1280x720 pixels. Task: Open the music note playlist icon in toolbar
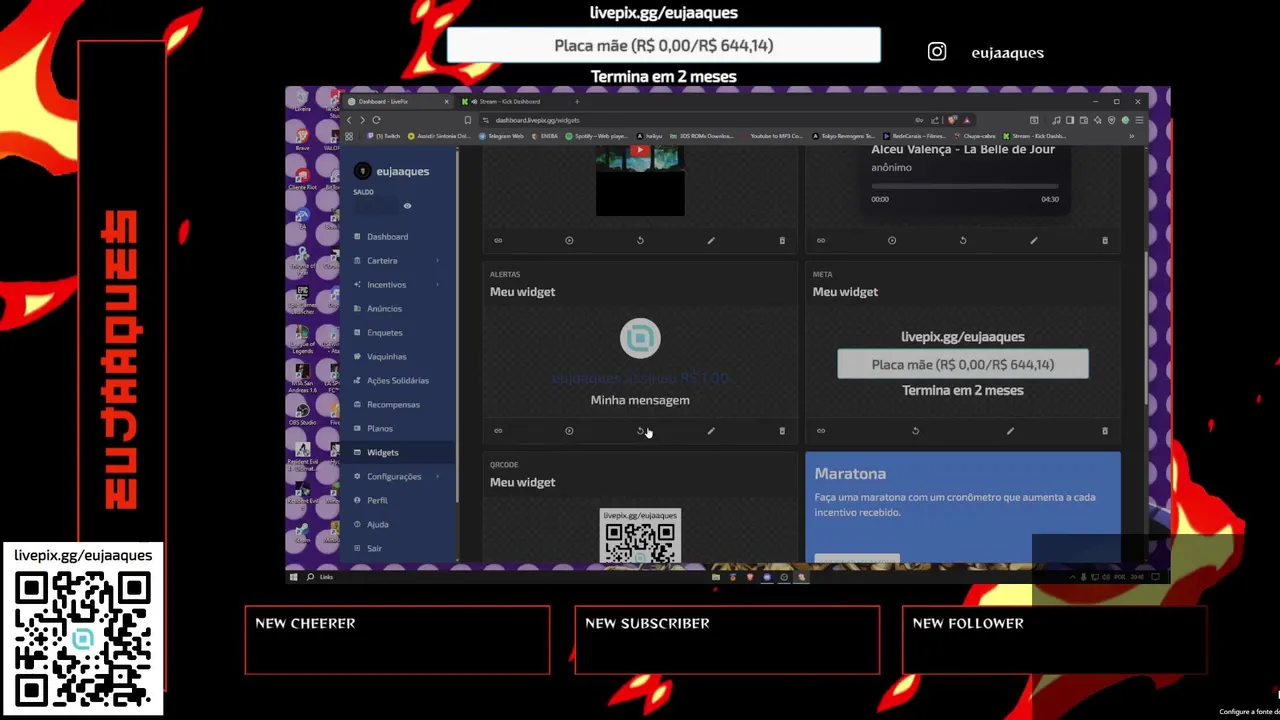point(1056,120)
